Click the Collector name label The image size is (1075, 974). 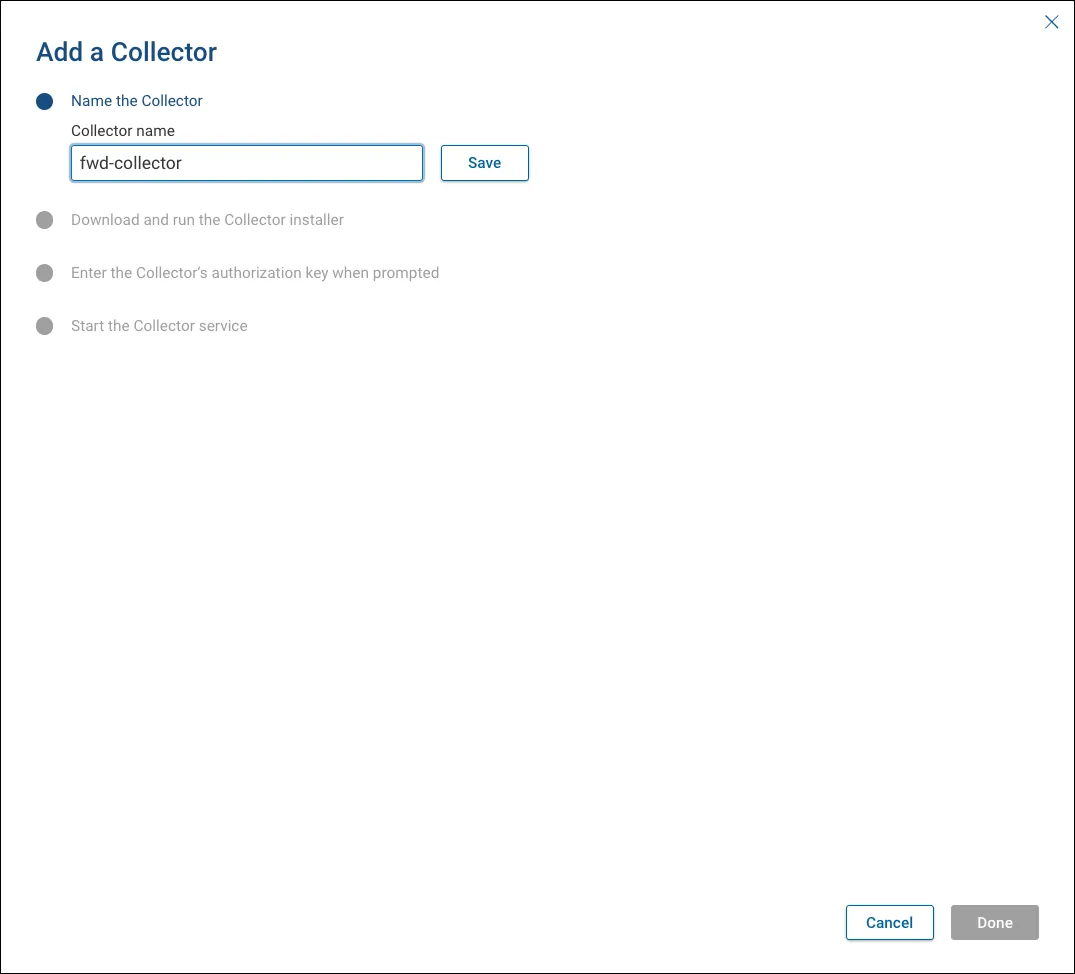123,131
